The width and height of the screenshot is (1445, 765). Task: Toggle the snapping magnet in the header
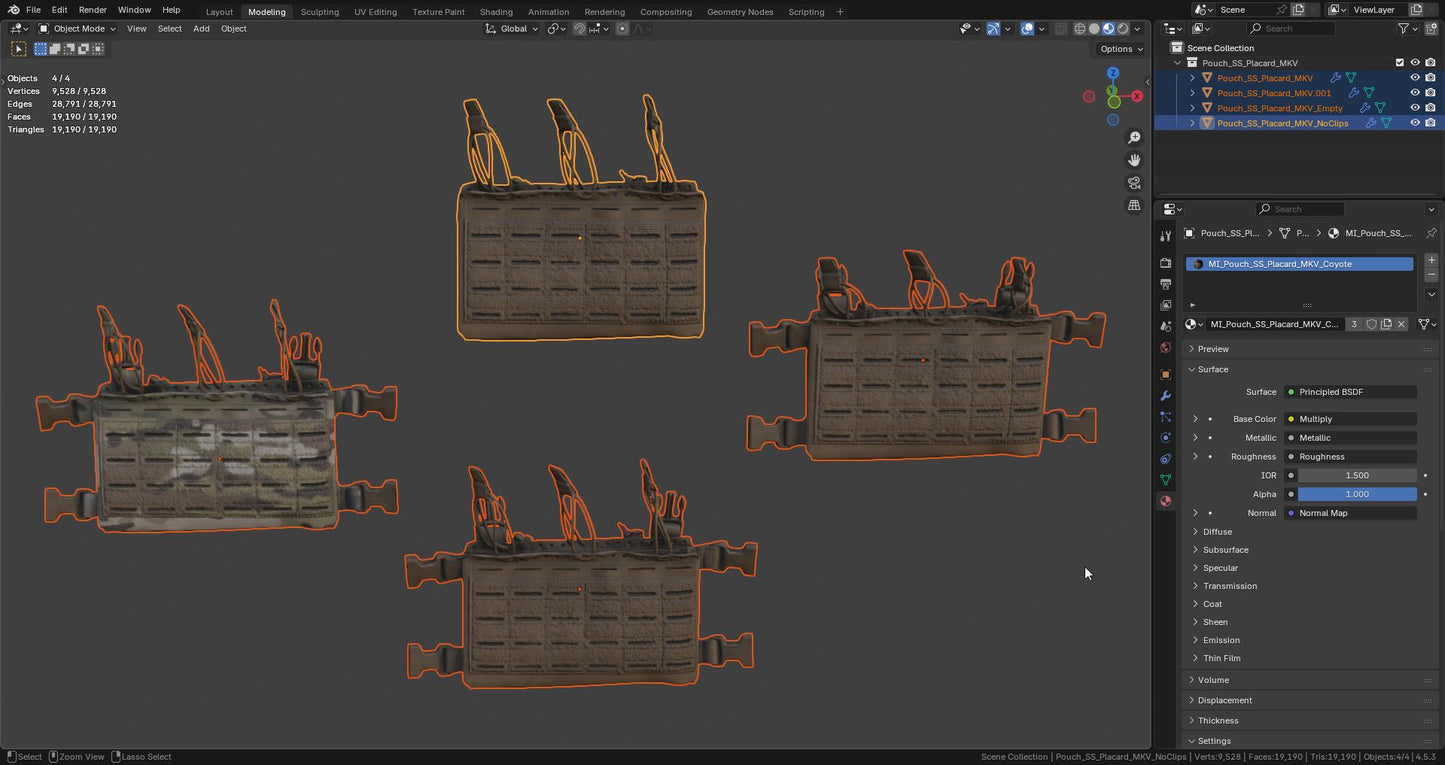579,29
